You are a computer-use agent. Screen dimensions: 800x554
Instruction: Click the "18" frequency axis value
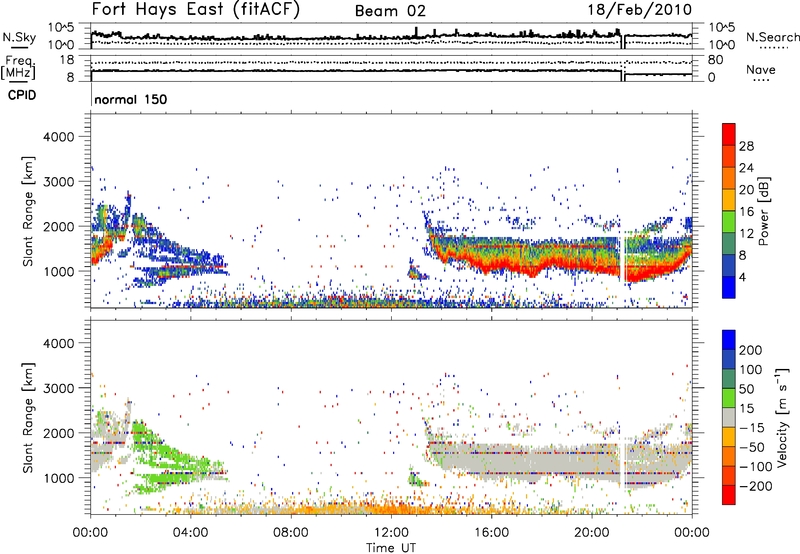(x=67, y=60)
